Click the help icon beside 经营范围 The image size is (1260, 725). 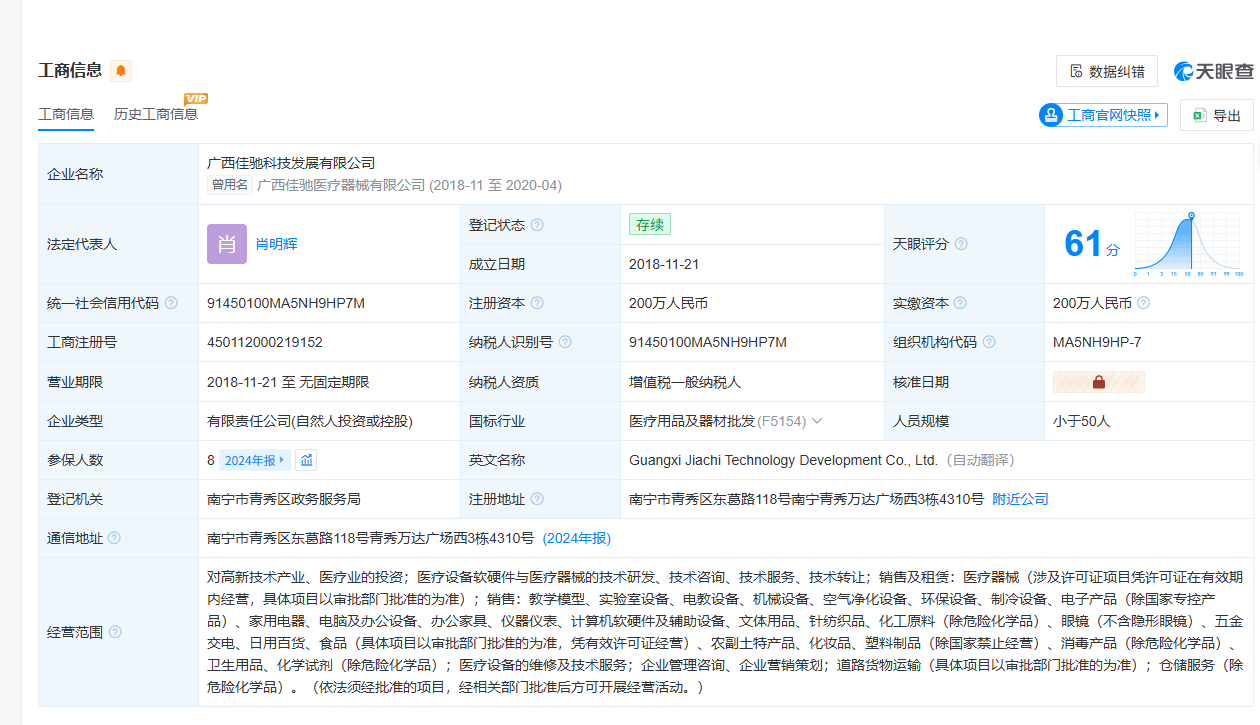pyautogui.click(x=115, y=632)
